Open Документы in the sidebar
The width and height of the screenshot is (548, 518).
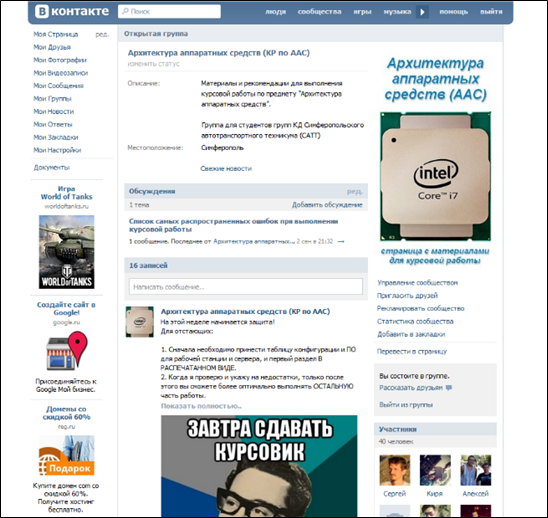(x=52, y=168)
